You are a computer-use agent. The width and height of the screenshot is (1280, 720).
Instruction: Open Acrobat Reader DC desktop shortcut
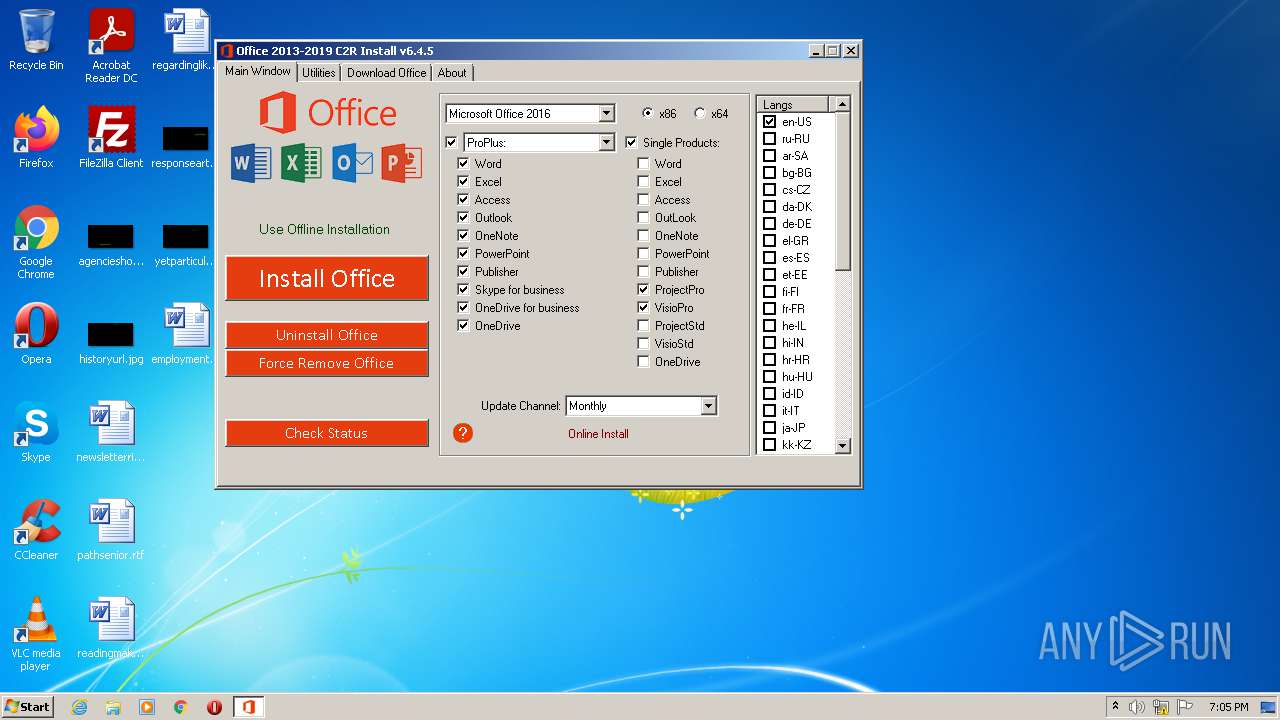[111, 46]
